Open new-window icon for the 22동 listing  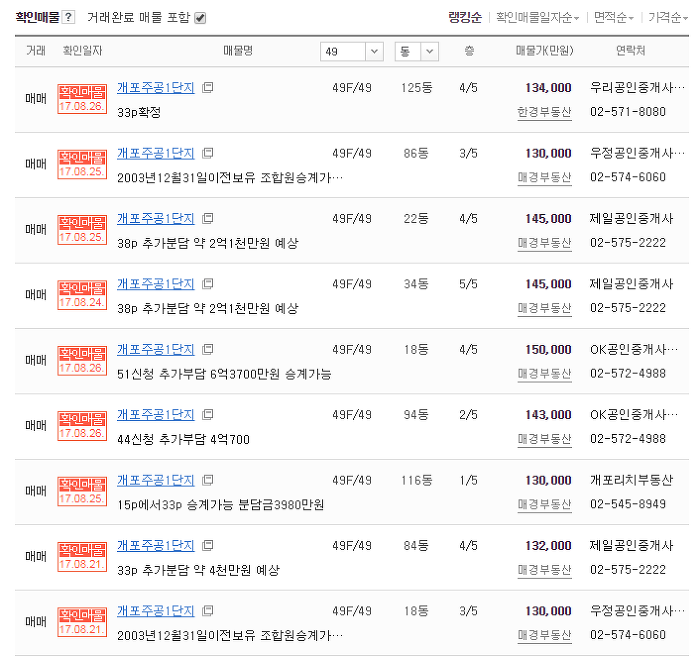tap(208, 218)
